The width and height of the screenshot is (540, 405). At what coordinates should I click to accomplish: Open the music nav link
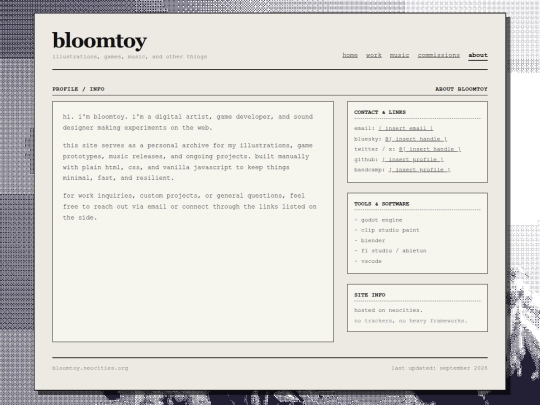pyautogui.click(x=399, y=55)
